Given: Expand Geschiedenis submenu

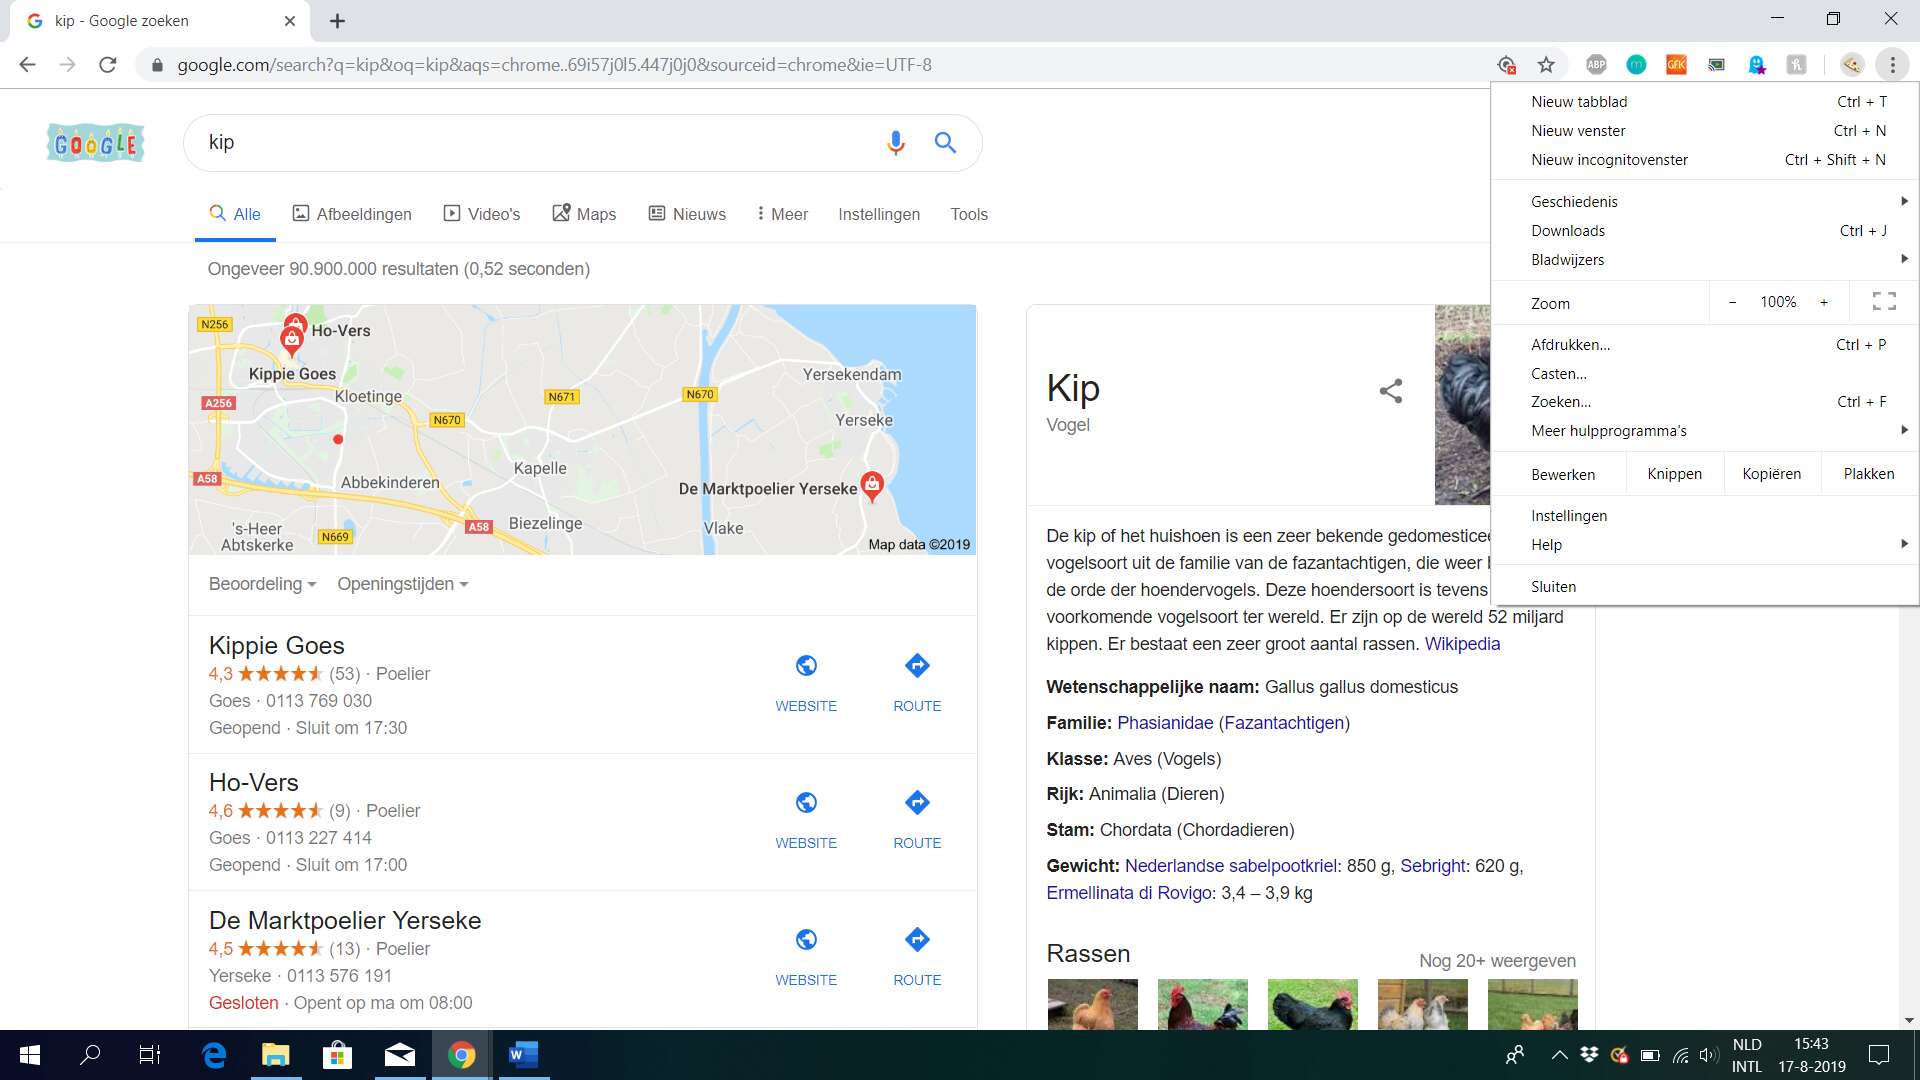Looking at the screenshot, I should [x=1705, y=202].
